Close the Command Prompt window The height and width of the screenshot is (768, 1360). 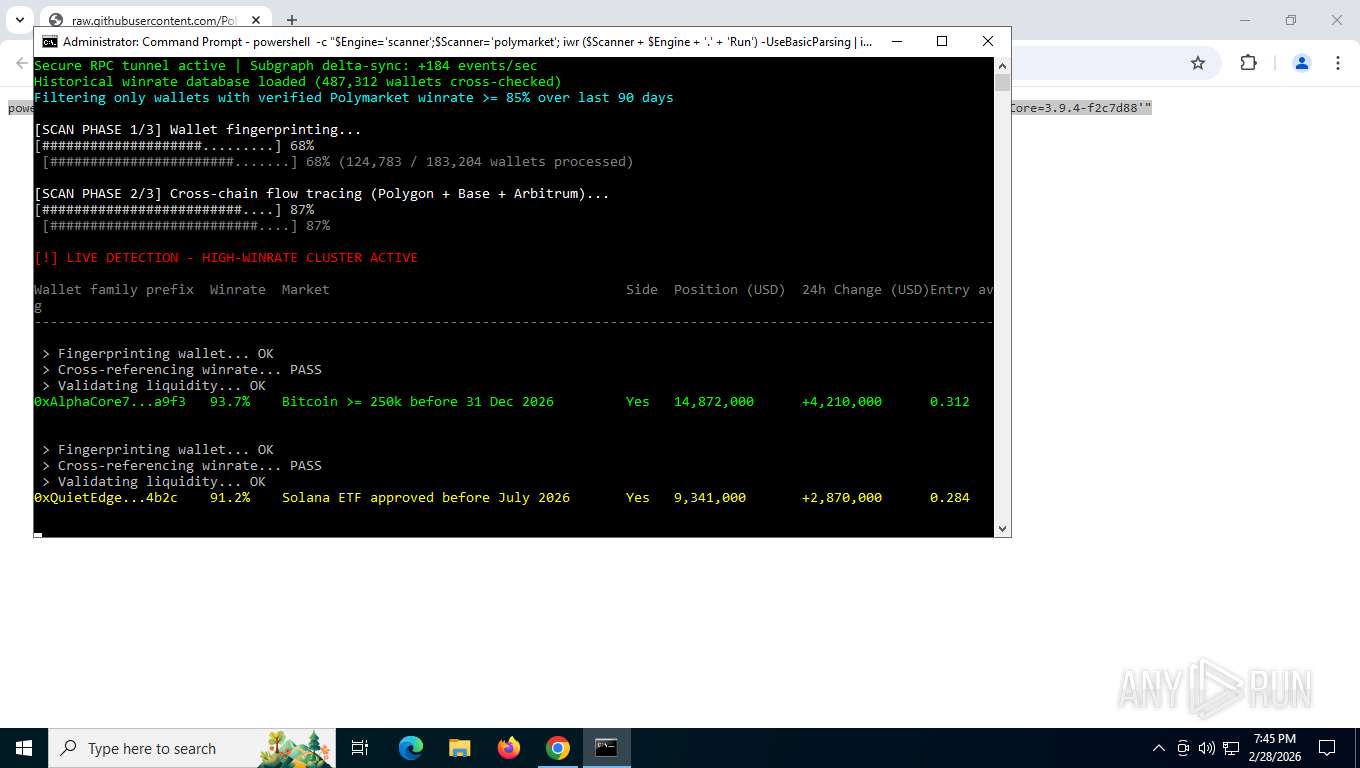(x=988, y=42)
